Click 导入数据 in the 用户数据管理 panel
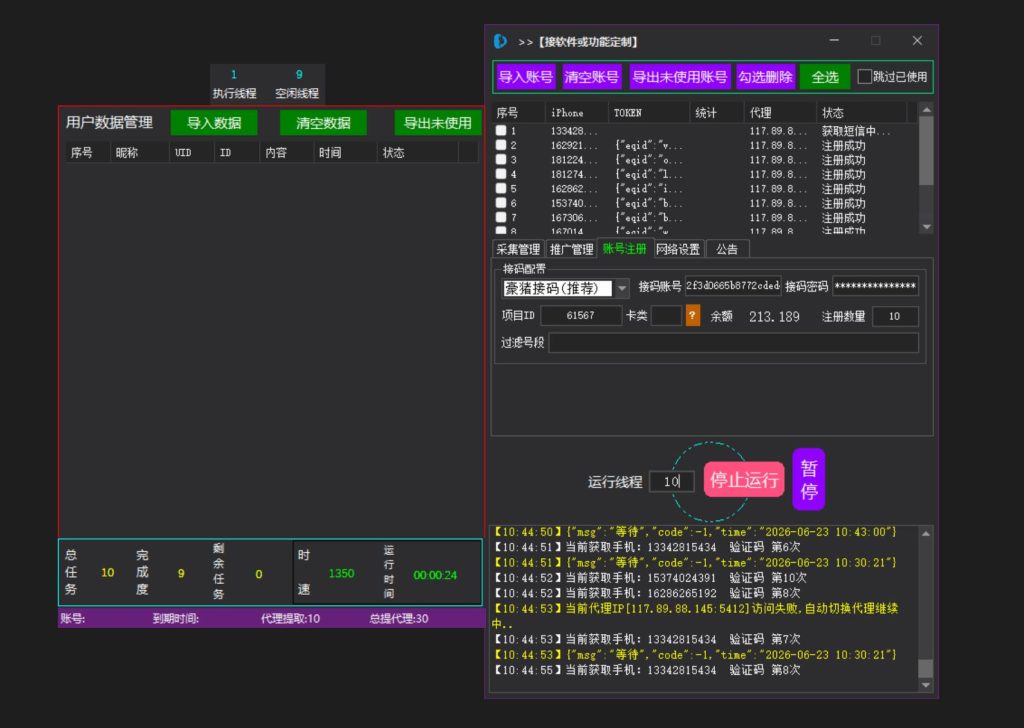Screen dimensions: 1024x728 [214, 122]
